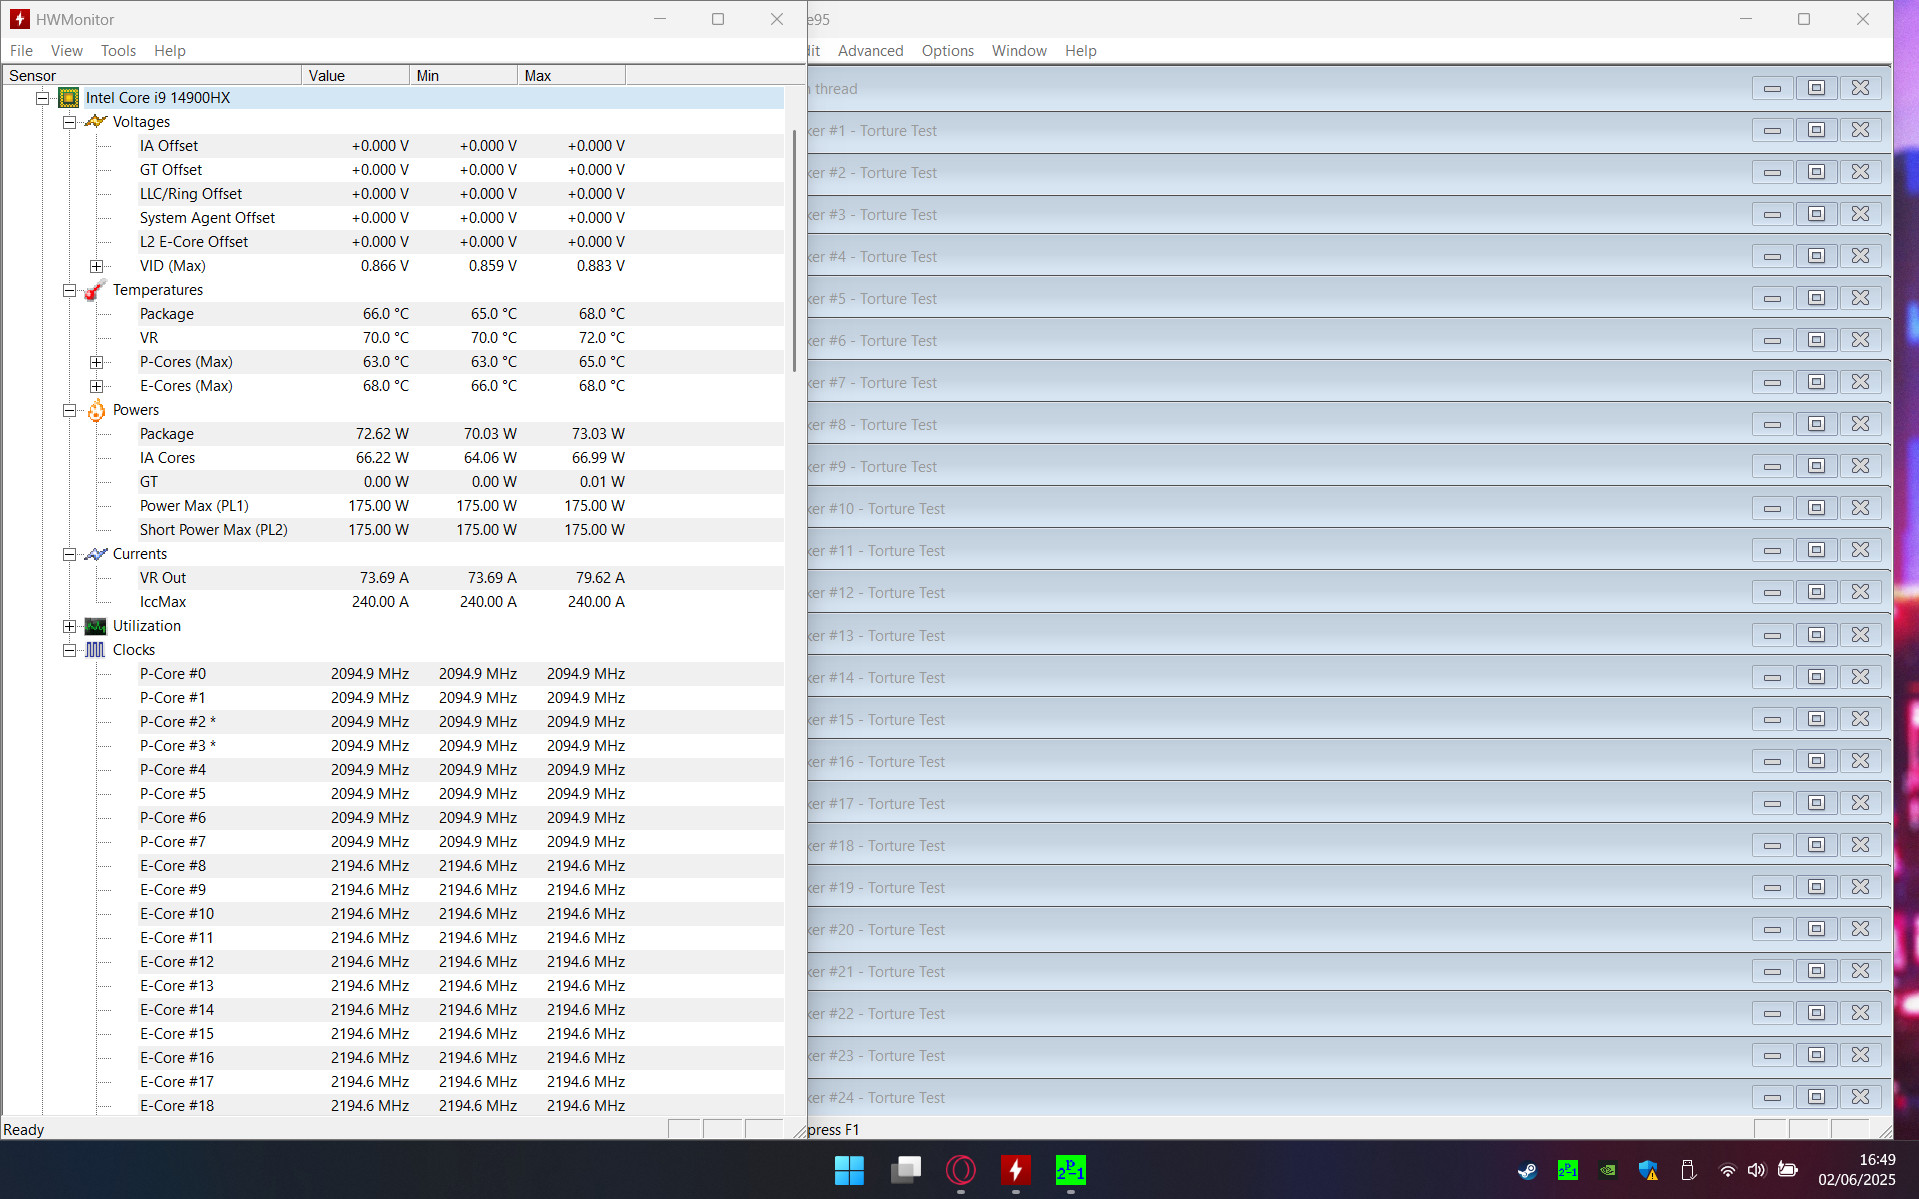The width and height of the screenshot is (1919, 1199).
Task: Click the Value column header
Action: tap(355, 76)
